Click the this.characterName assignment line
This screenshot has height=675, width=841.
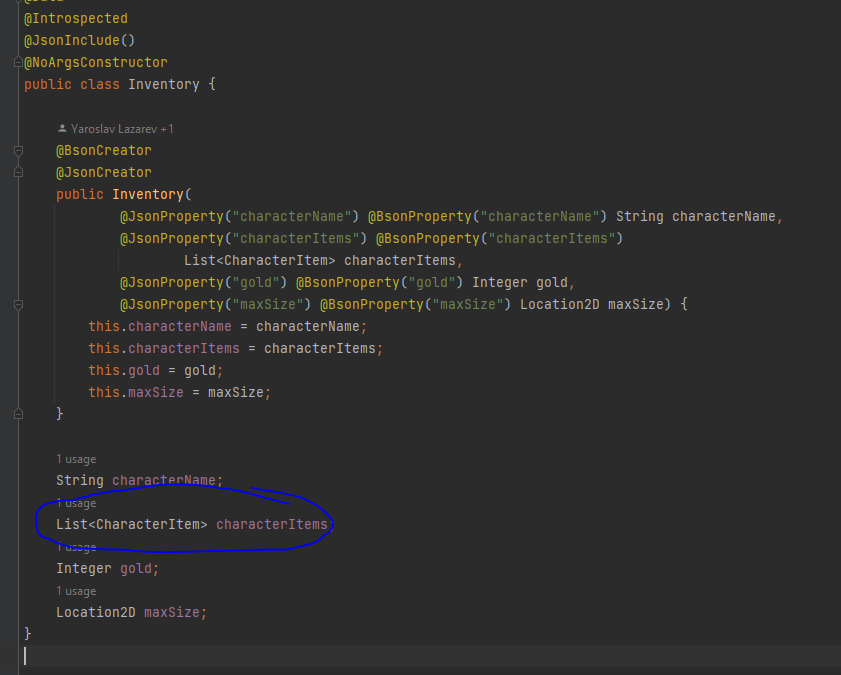click(227, 327)
